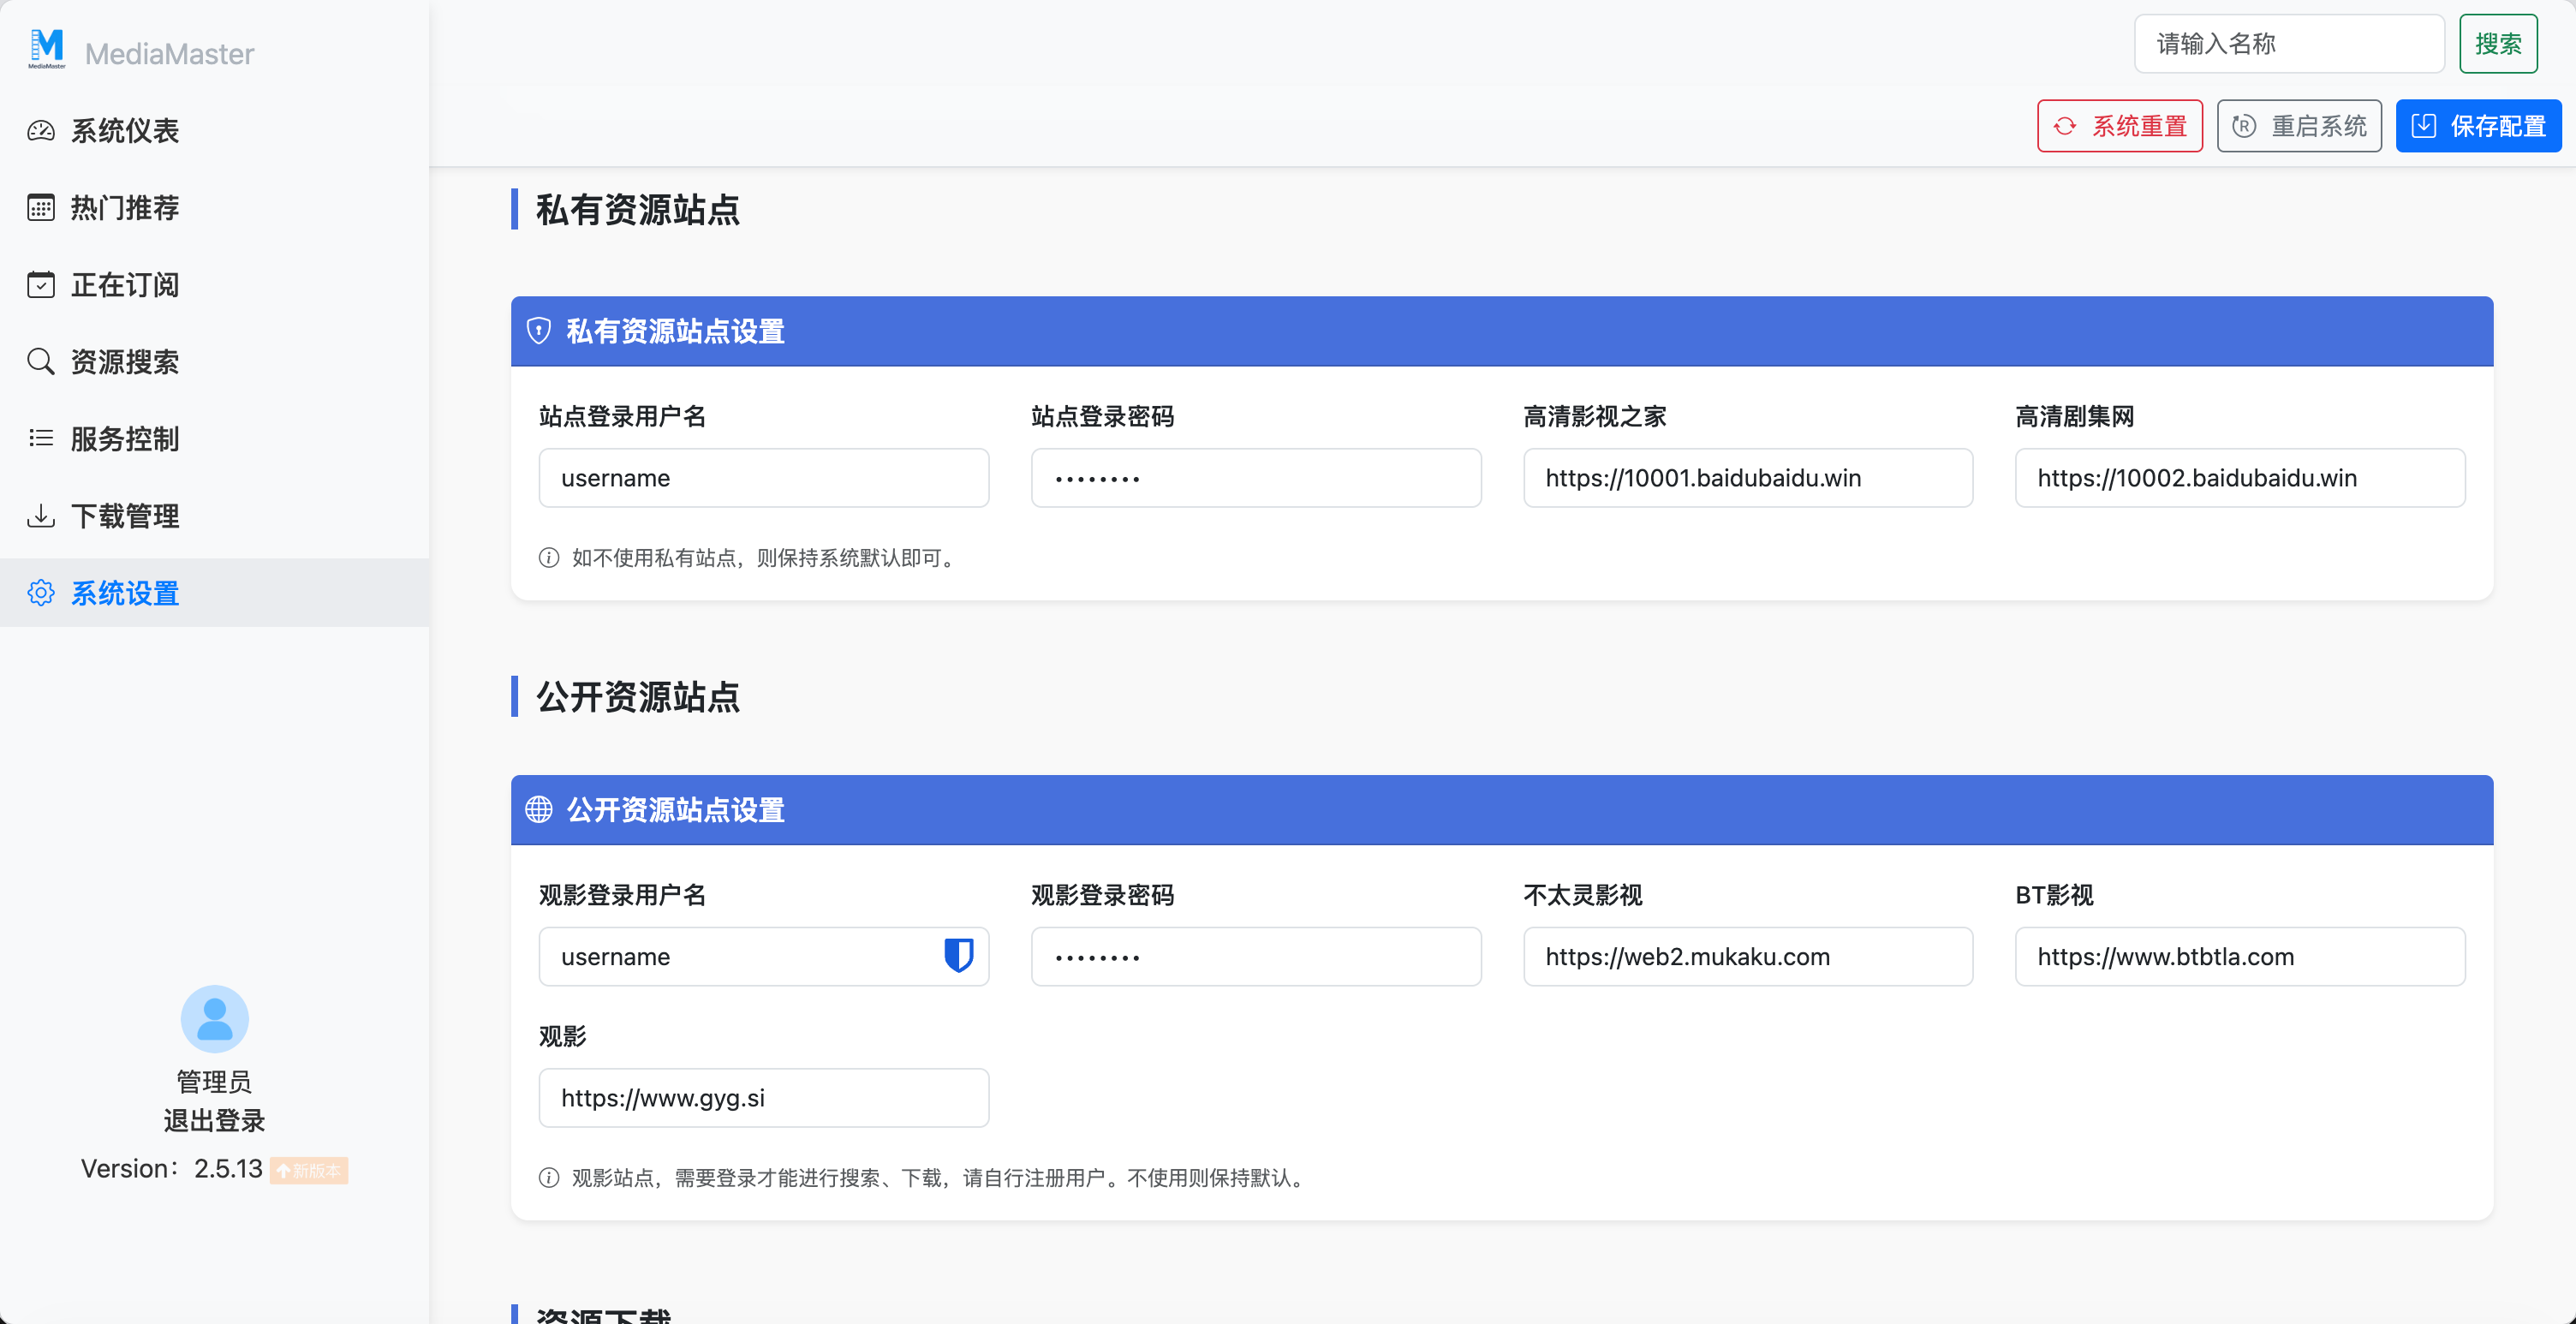The image size is (2576, 1324).
Task: Focus the 站点登录用户名 input
Action: [x=764, y=478]
